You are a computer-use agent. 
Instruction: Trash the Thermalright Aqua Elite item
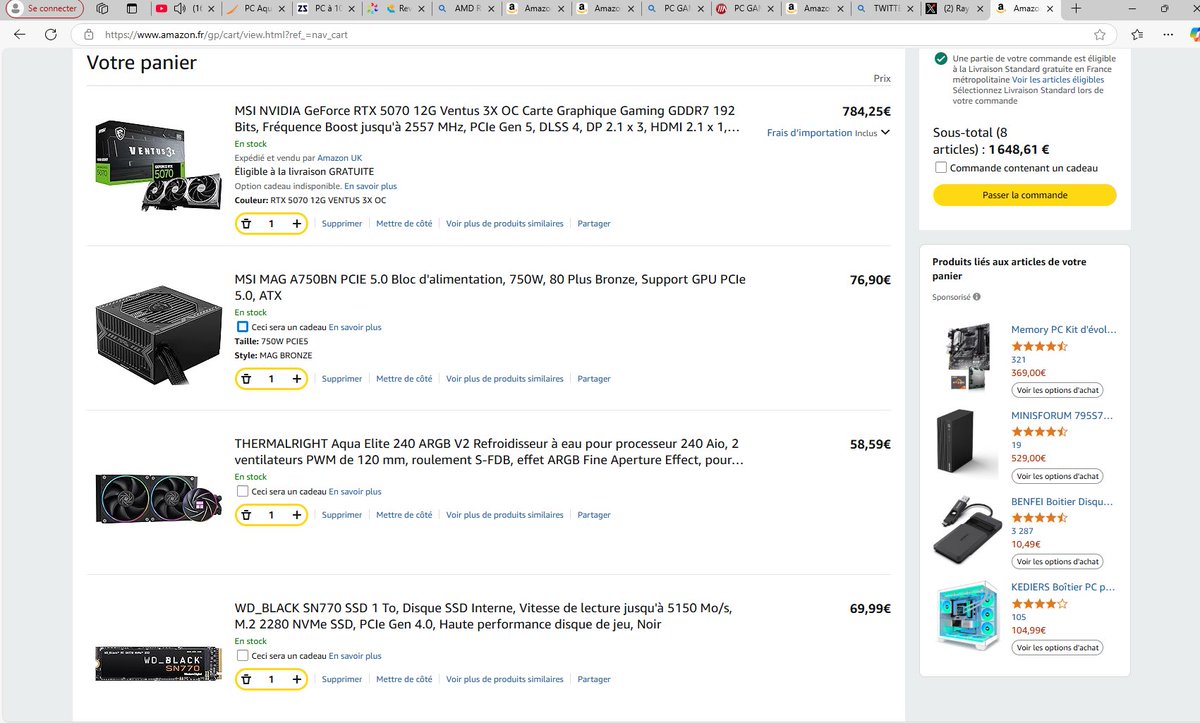point(247,515)
